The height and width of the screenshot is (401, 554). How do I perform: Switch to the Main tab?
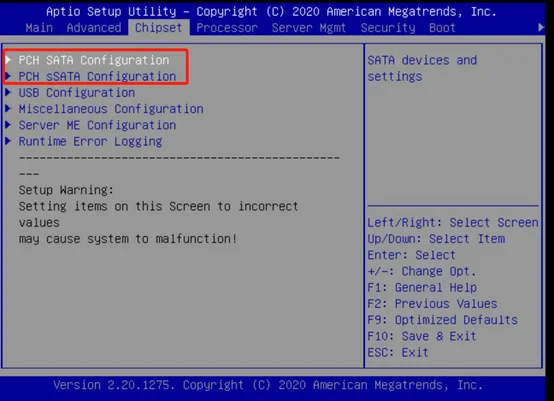(39, 28)
